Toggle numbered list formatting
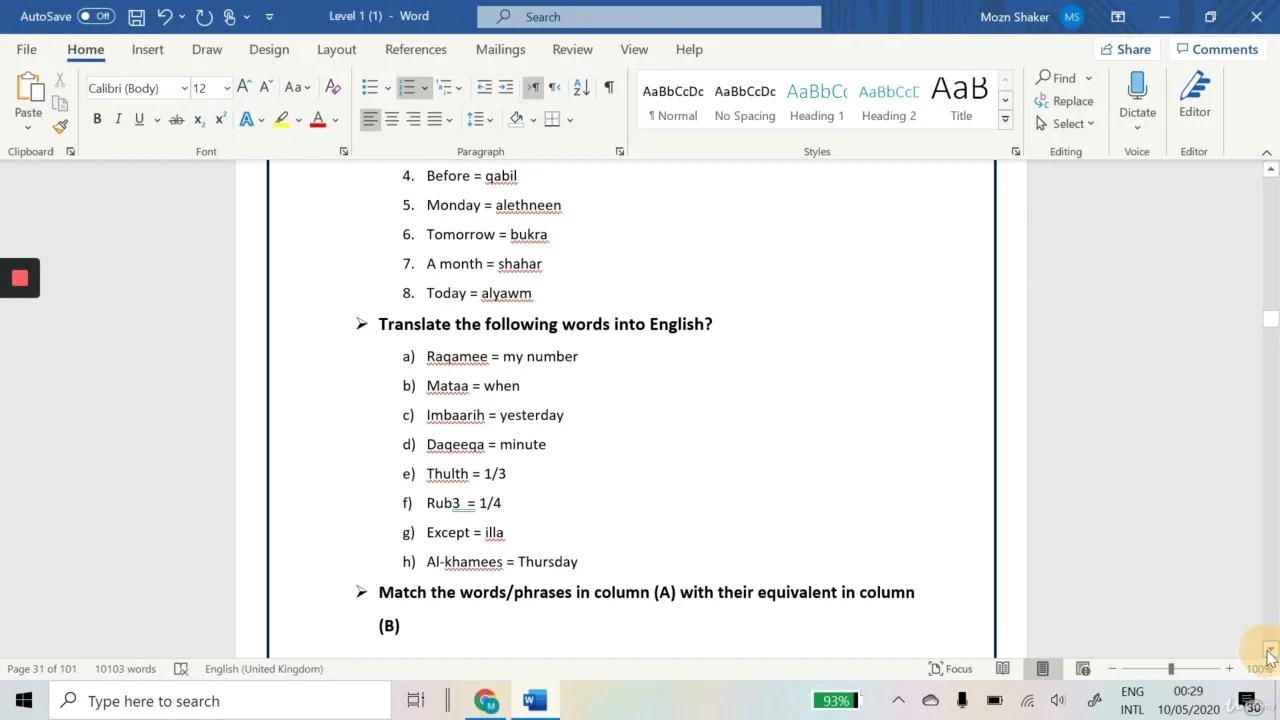This screenshot has height=720, width=1280. tap(408, 88)
